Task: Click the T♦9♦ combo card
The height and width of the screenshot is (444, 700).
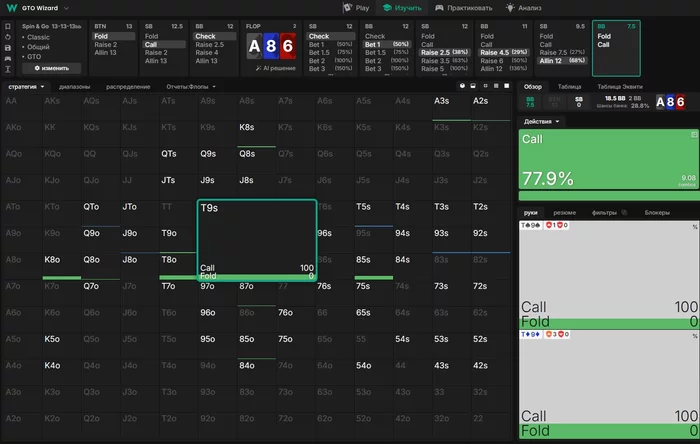Action: tap(609, 384)
